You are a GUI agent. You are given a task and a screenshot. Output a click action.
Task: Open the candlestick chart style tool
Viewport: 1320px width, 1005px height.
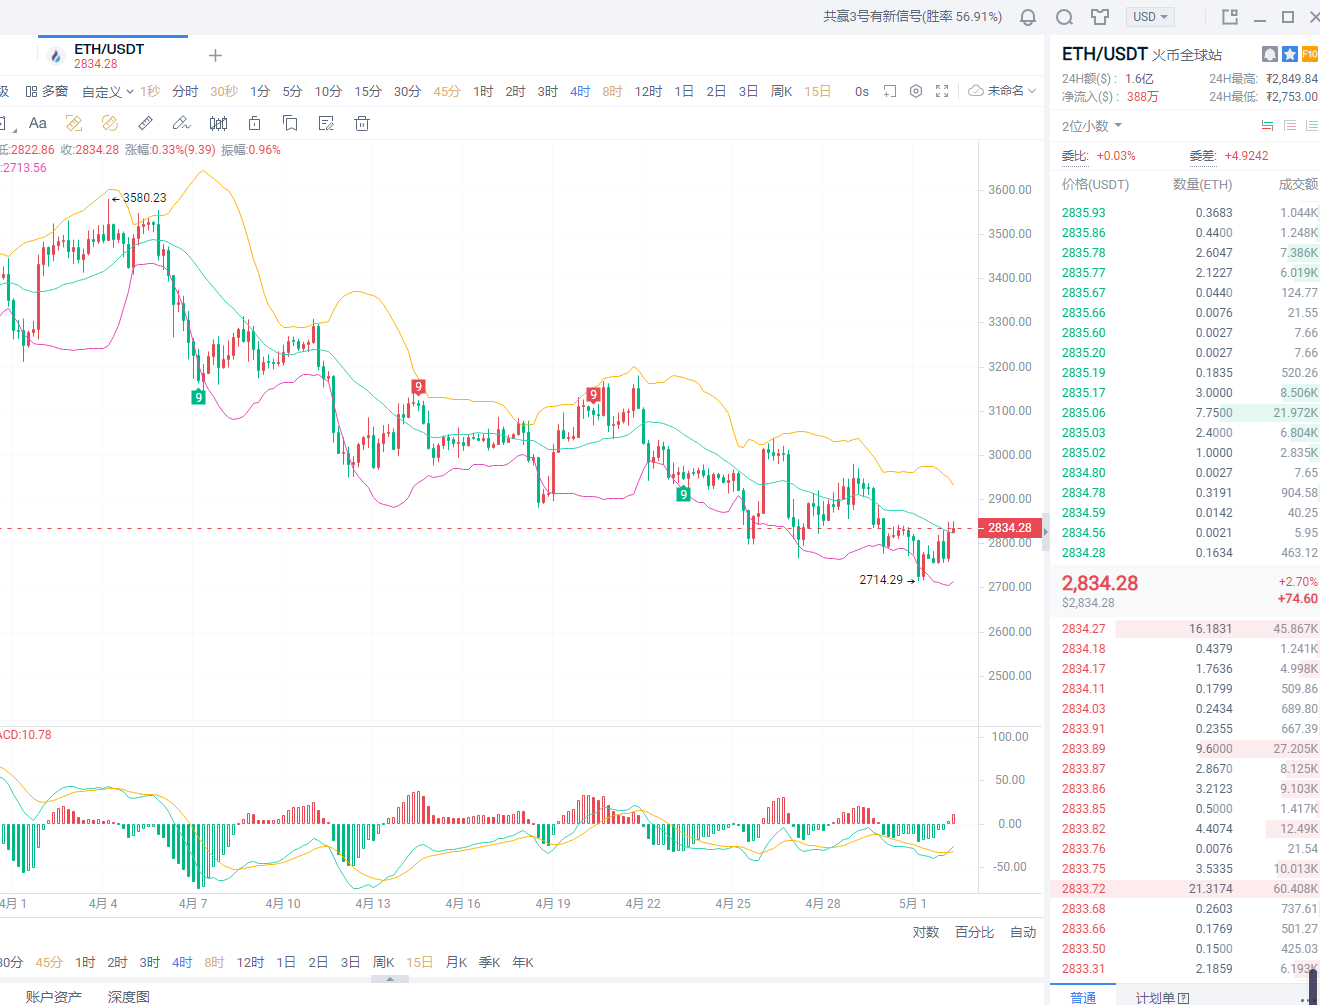pyautogui.click(x=218, y=123)
